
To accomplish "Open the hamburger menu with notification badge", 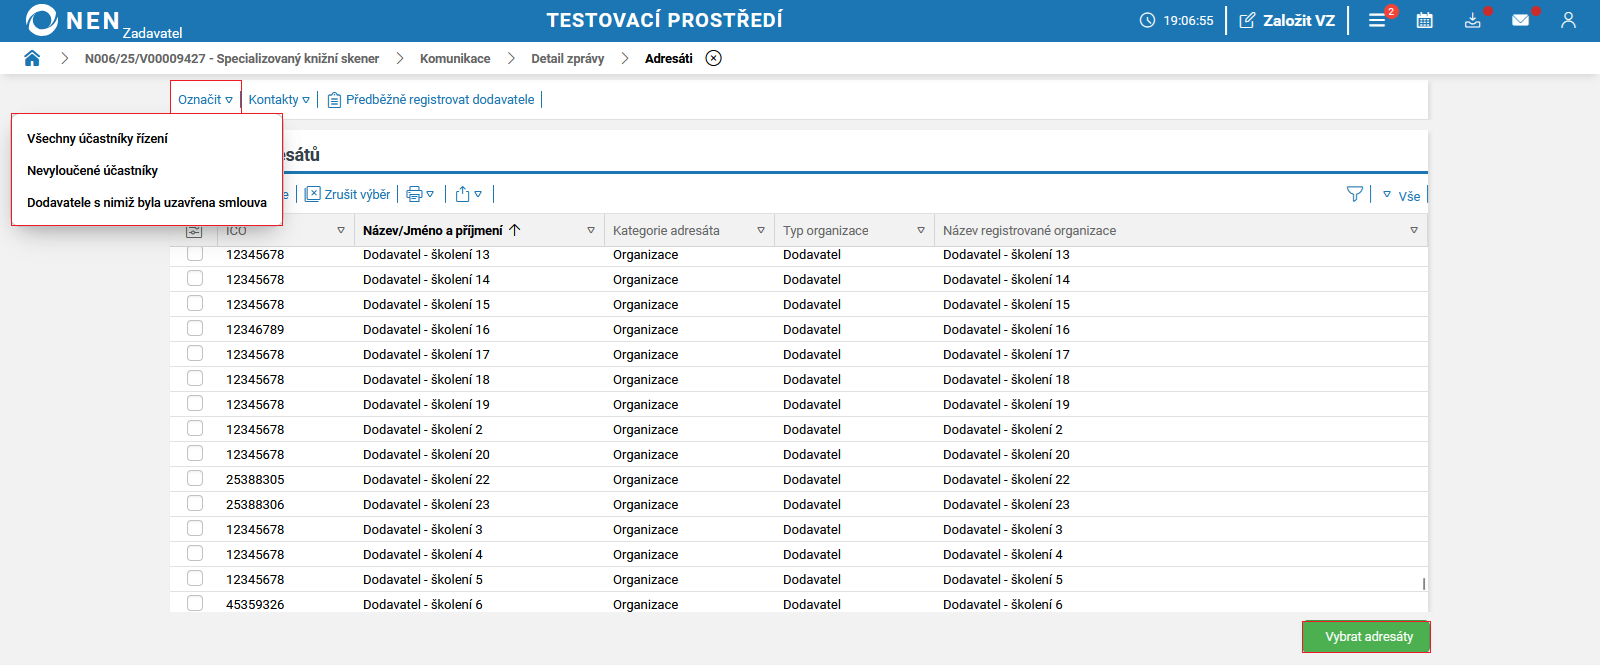I will pos(1377,20).
